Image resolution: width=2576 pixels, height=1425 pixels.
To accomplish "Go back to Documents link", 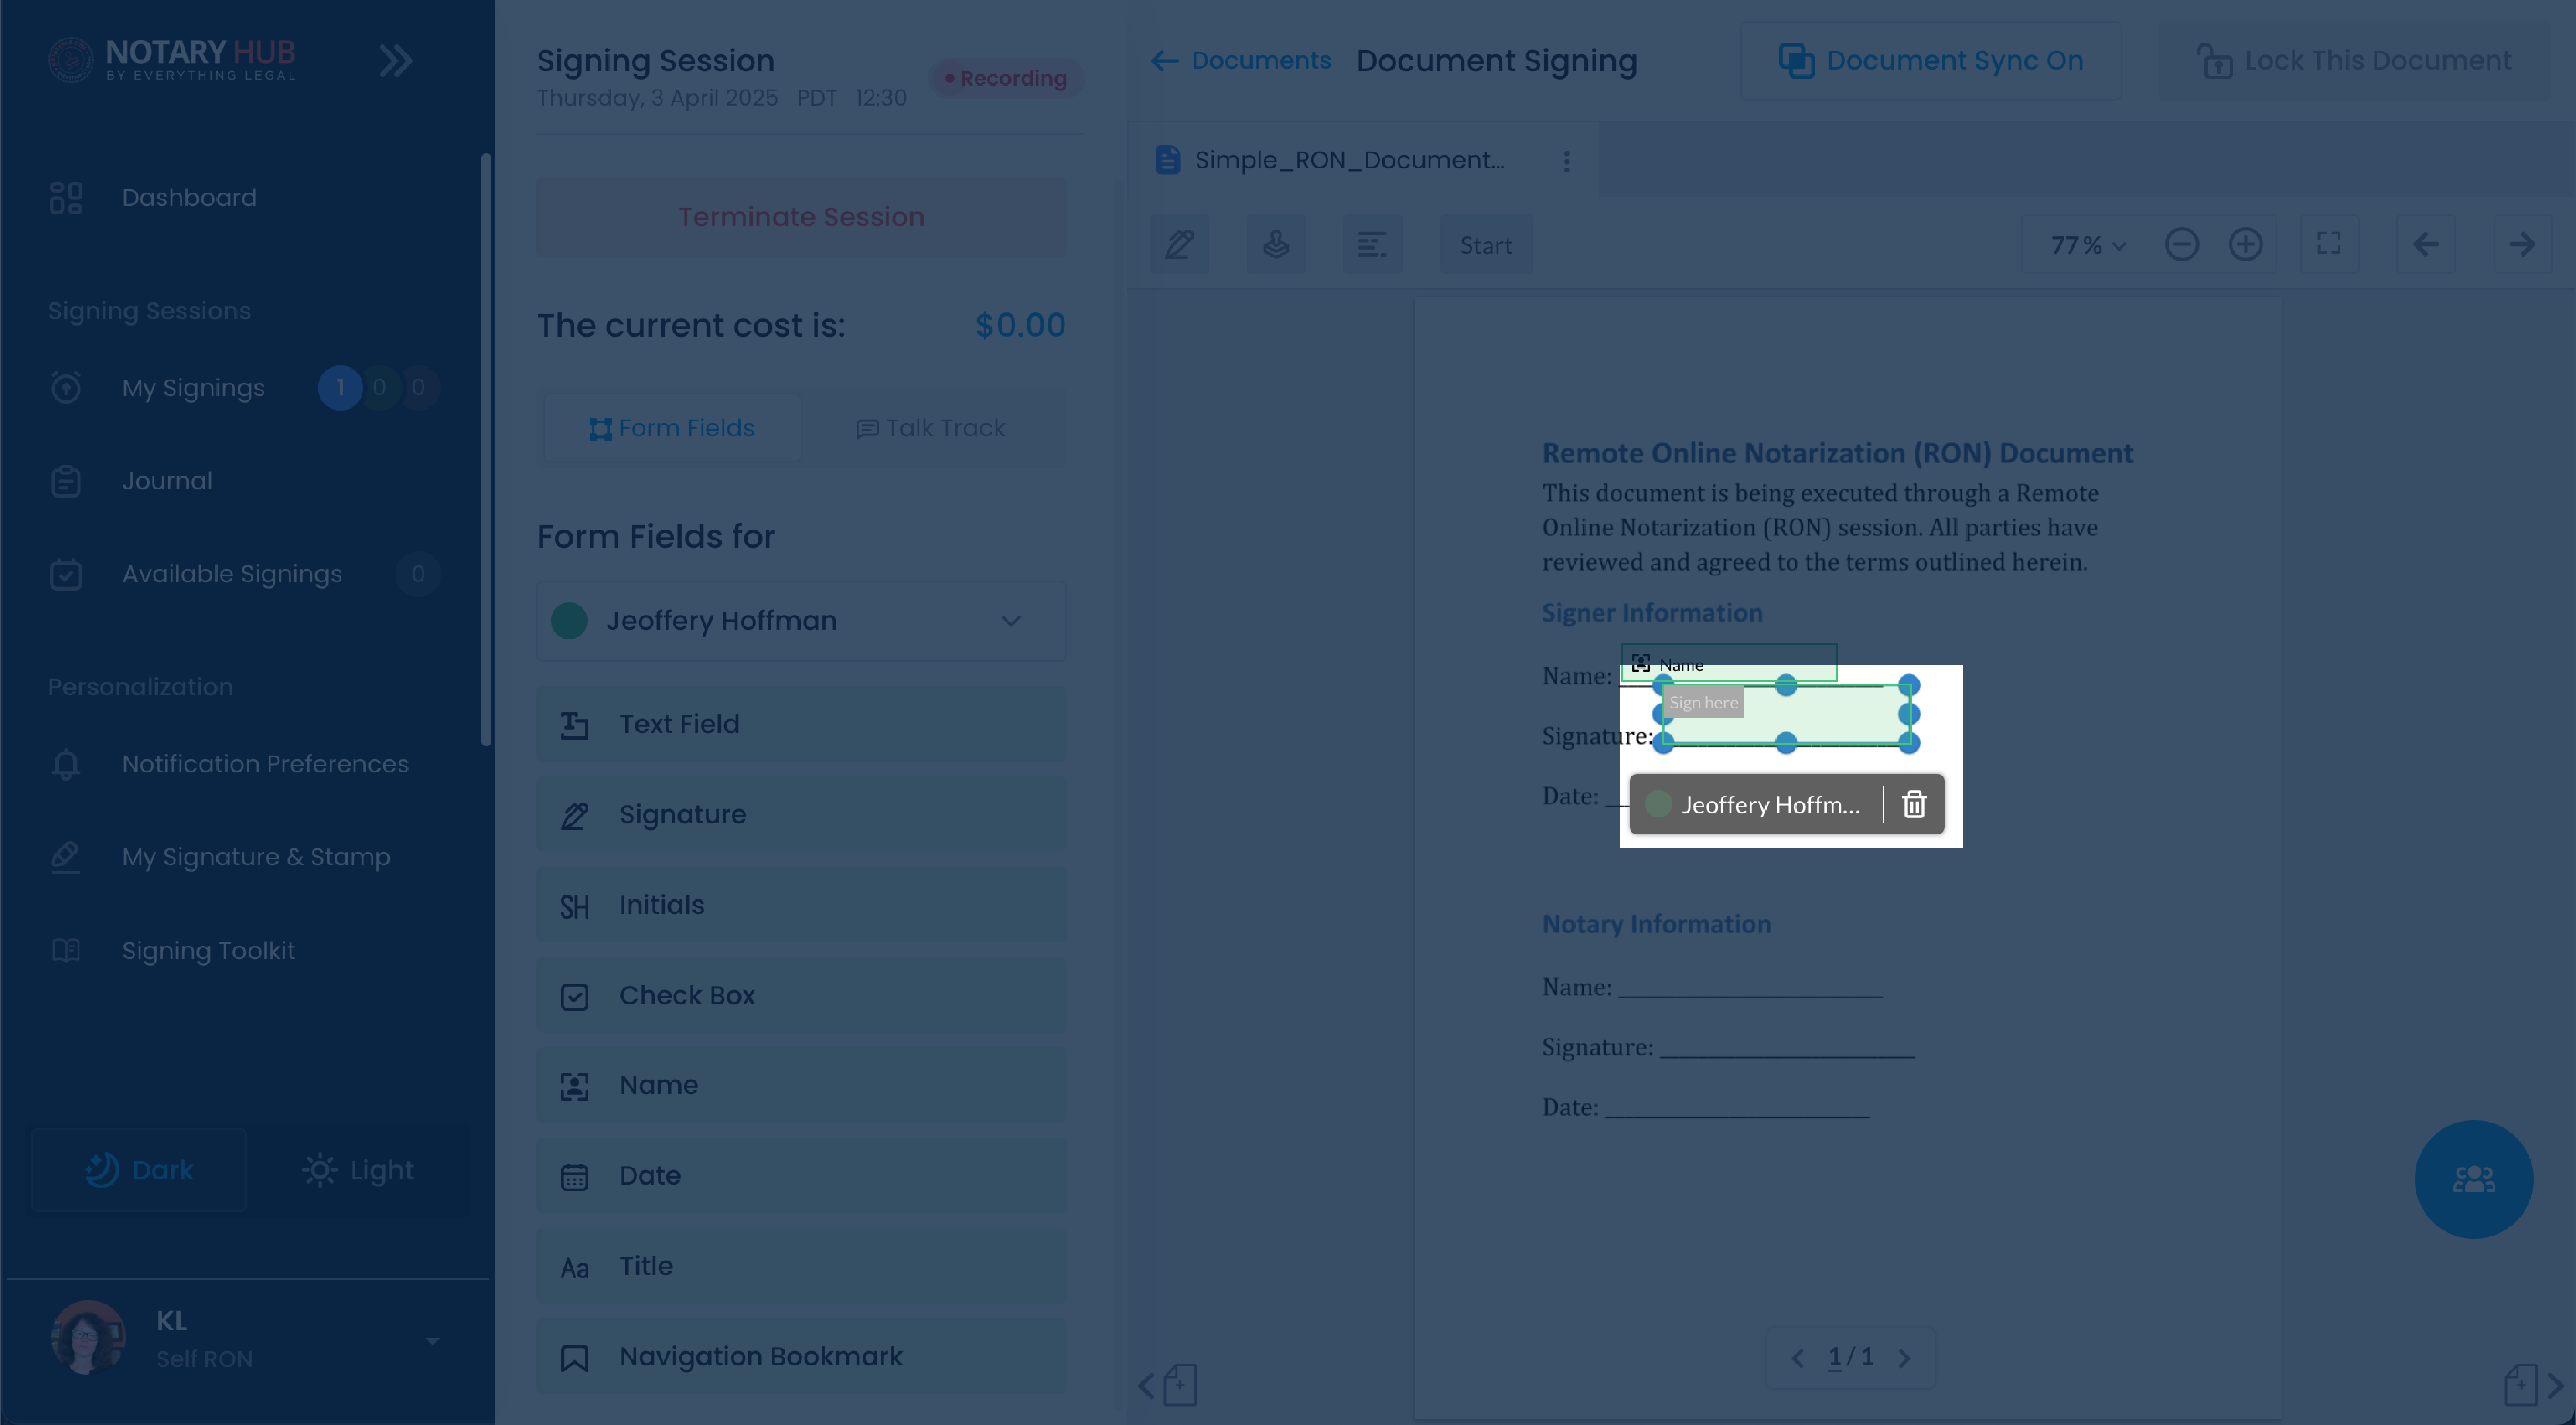I will (1241, 61).
